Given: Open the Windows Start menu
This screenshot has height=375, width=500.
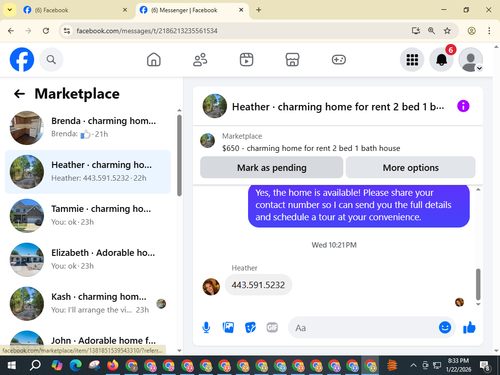Looking at the screenshot, I should (x=12, y=366).
